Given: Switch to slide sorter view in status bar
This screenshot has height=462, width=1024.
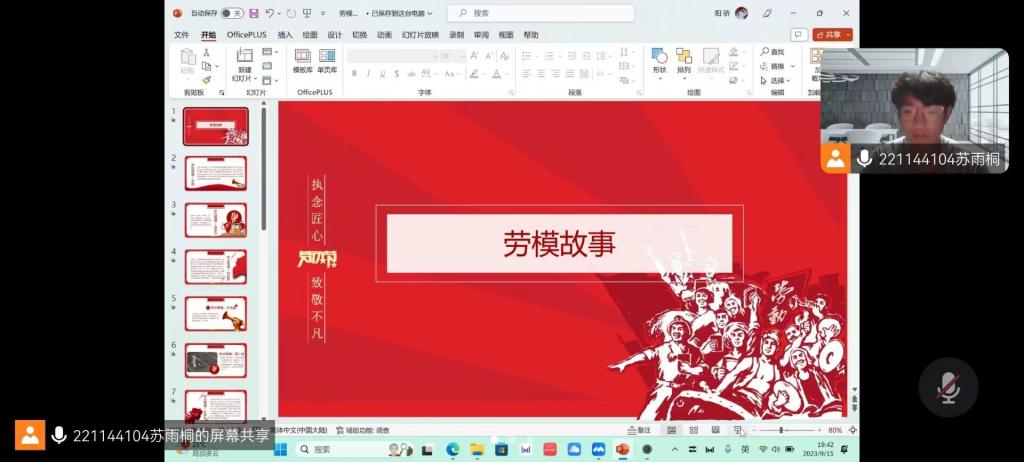Looking at the screenshot, I should pos(693,430).
